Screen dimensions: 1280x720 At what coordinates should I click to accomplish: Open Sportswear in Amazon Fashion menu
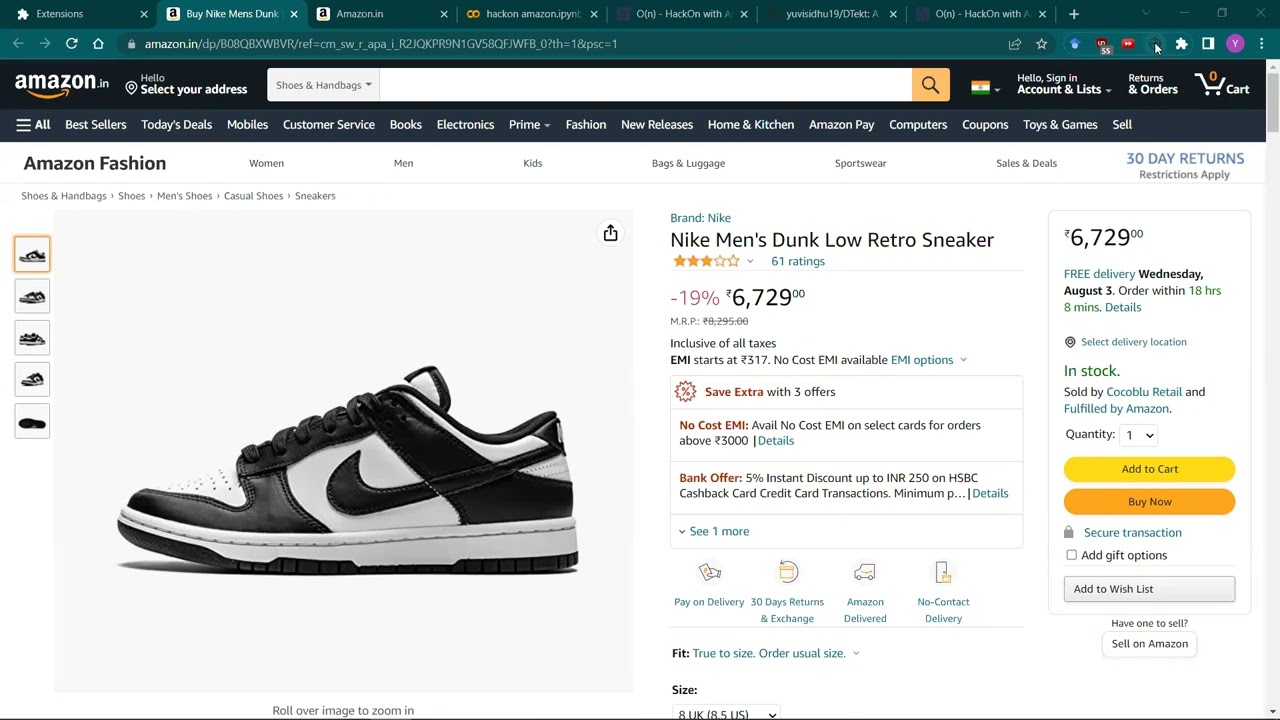[861, 163]
